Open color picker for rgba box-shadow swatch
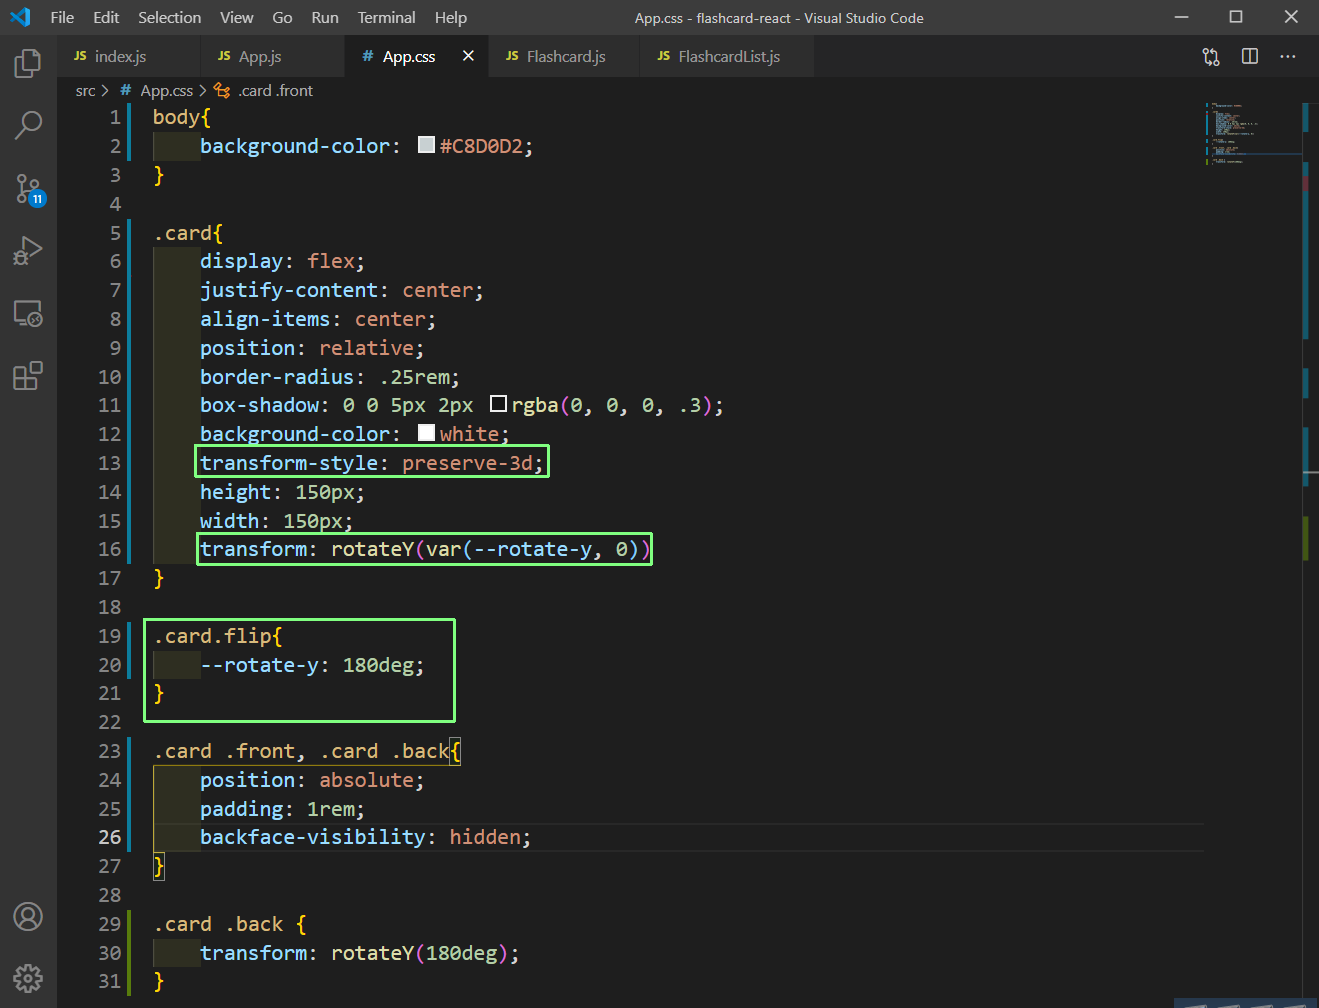This screenshot has width=1319, height=1008. (x=498, y=404)
